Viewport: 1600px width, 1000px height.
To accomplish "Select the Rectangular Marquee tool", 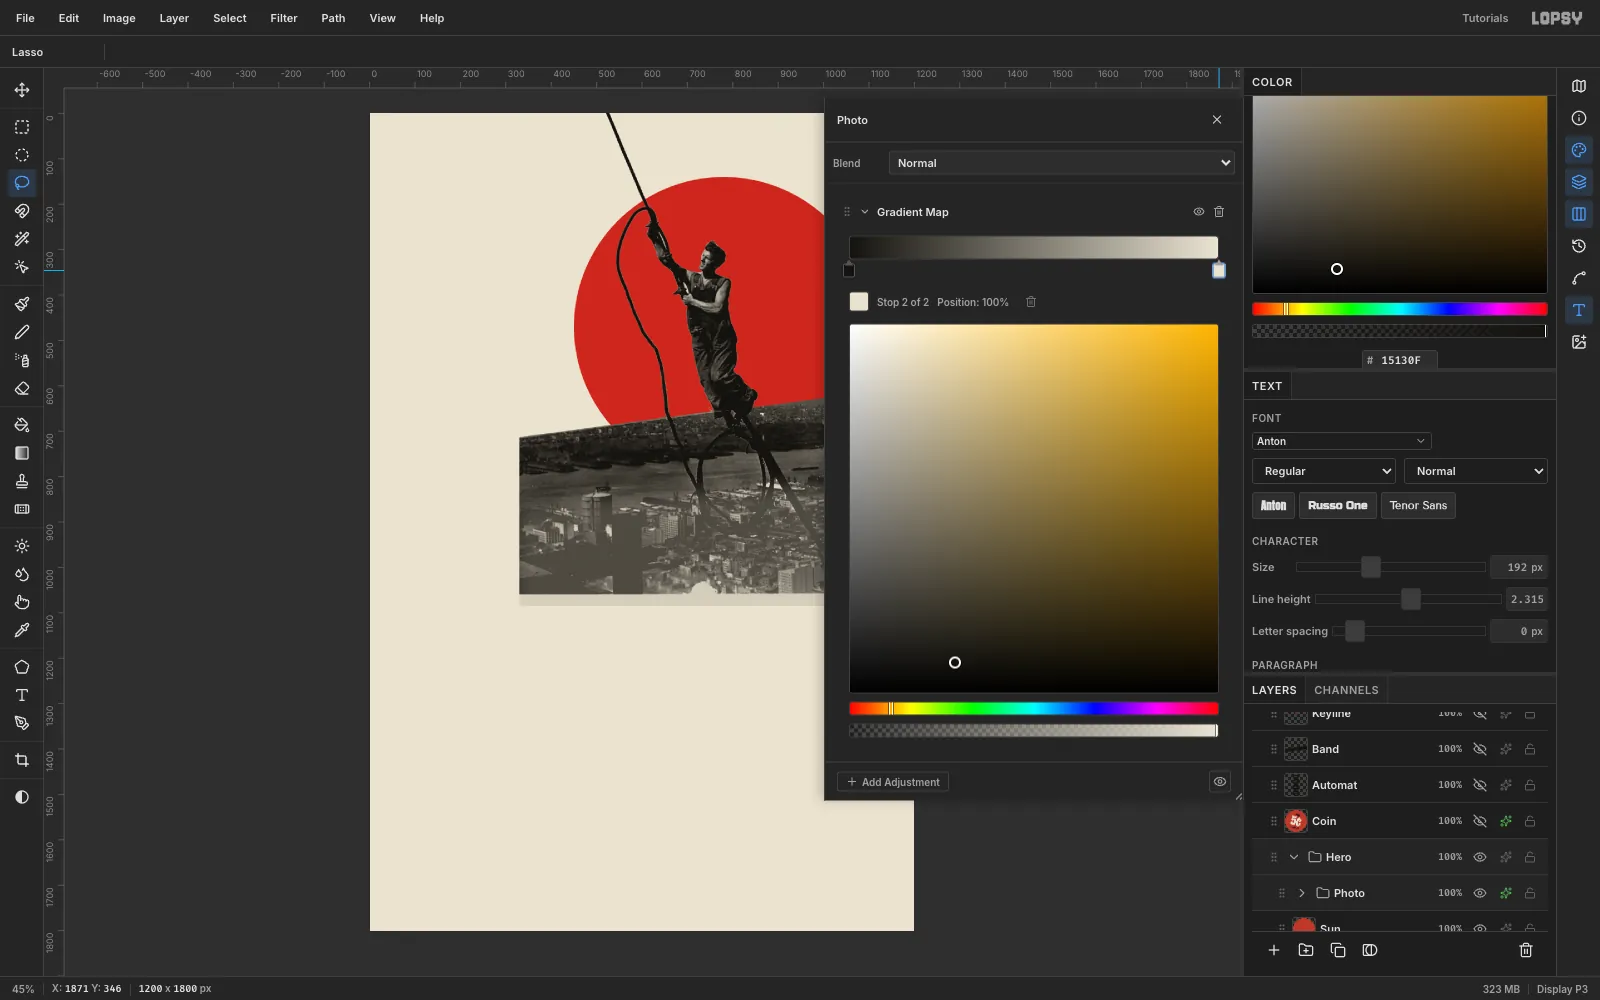I will 22,127.
